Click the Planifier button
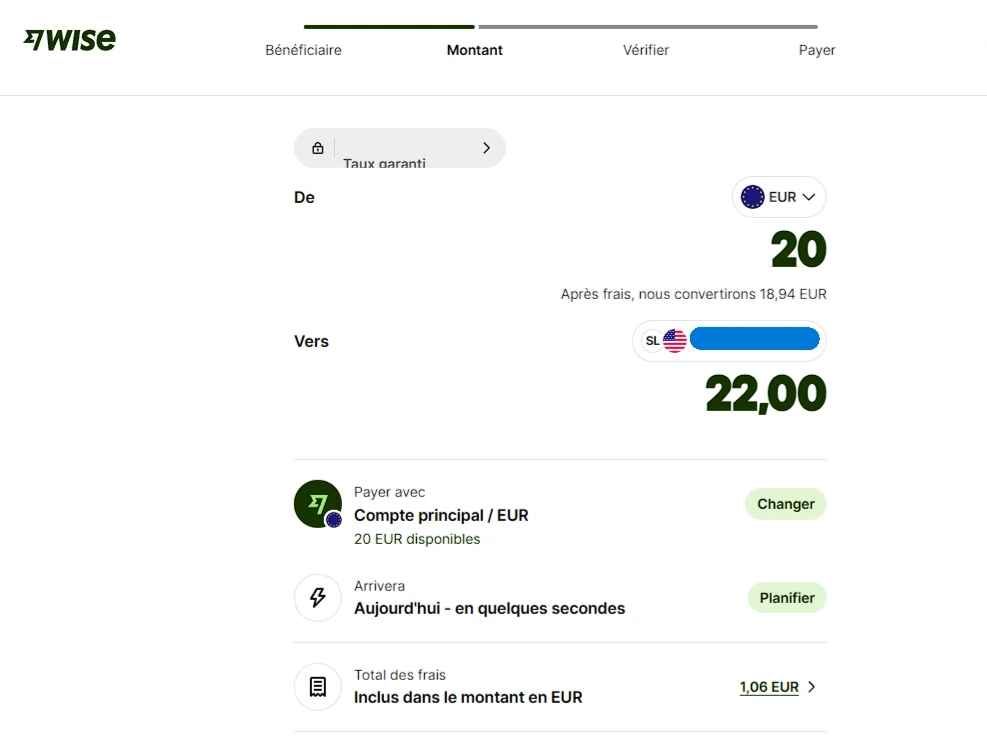 pyautogui.click(x=787, y=598)
